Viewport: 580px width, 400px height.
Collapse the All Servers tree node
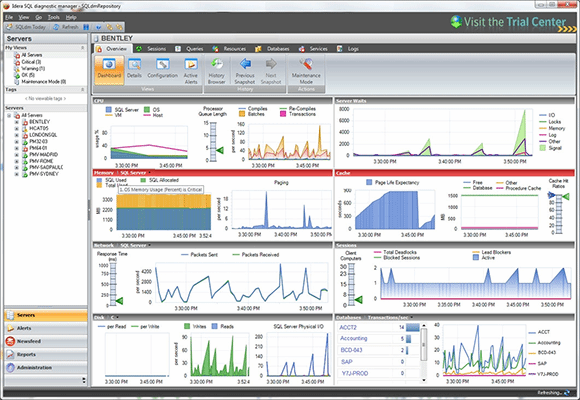(9, 115)
